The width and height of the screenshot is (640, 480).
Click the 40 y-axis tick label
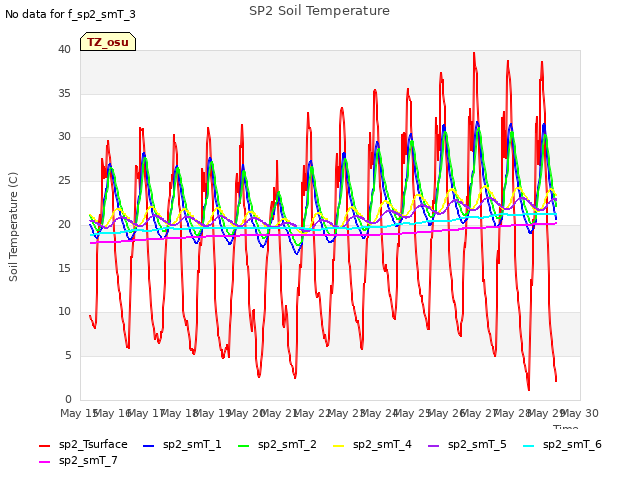(x=64, y=49)
